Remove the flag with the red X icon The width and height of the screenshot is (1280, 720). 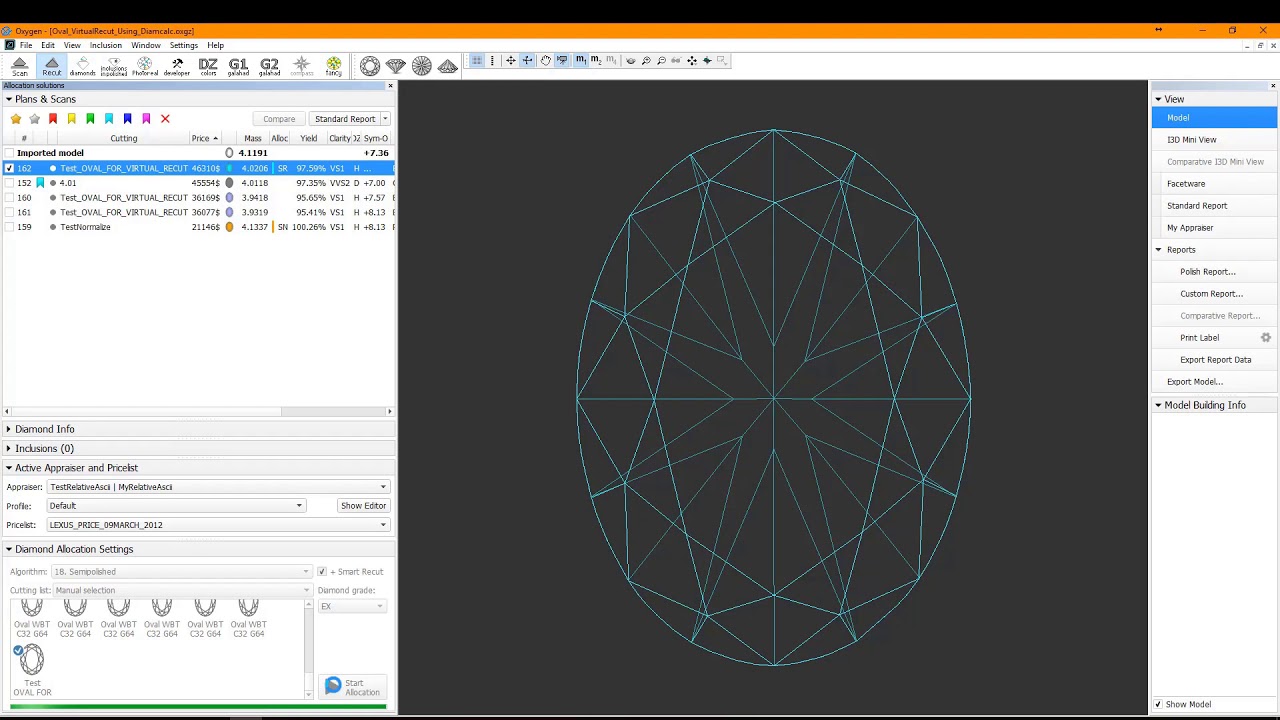[165, 119]
